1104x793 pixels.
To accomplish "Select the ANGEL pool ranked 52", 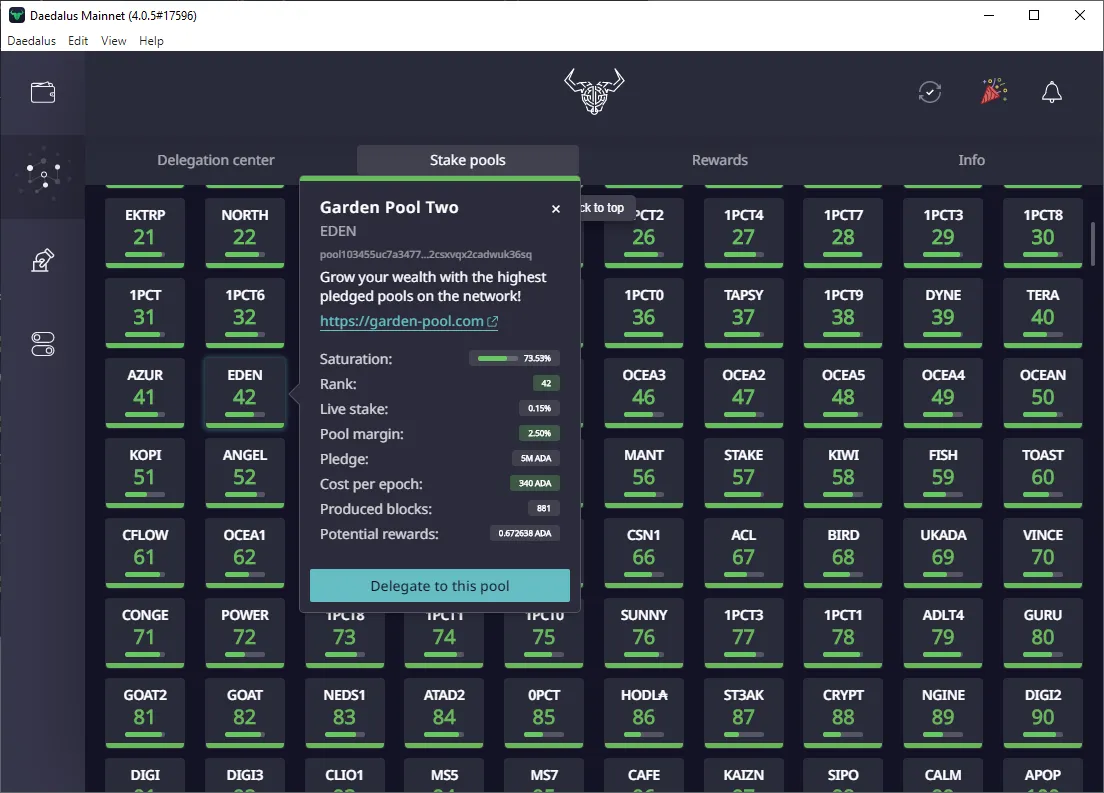I will click(245, 473).
